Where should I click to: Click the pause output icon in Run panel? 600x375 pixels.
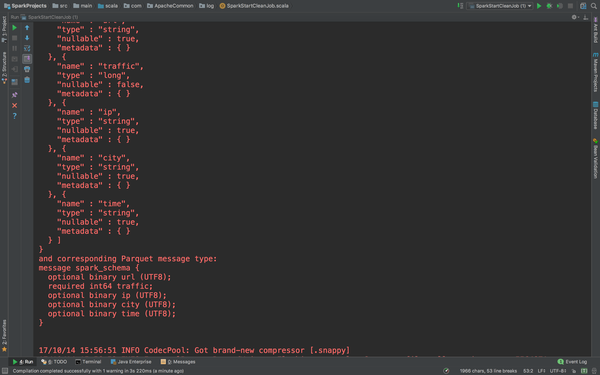(15, 48)
